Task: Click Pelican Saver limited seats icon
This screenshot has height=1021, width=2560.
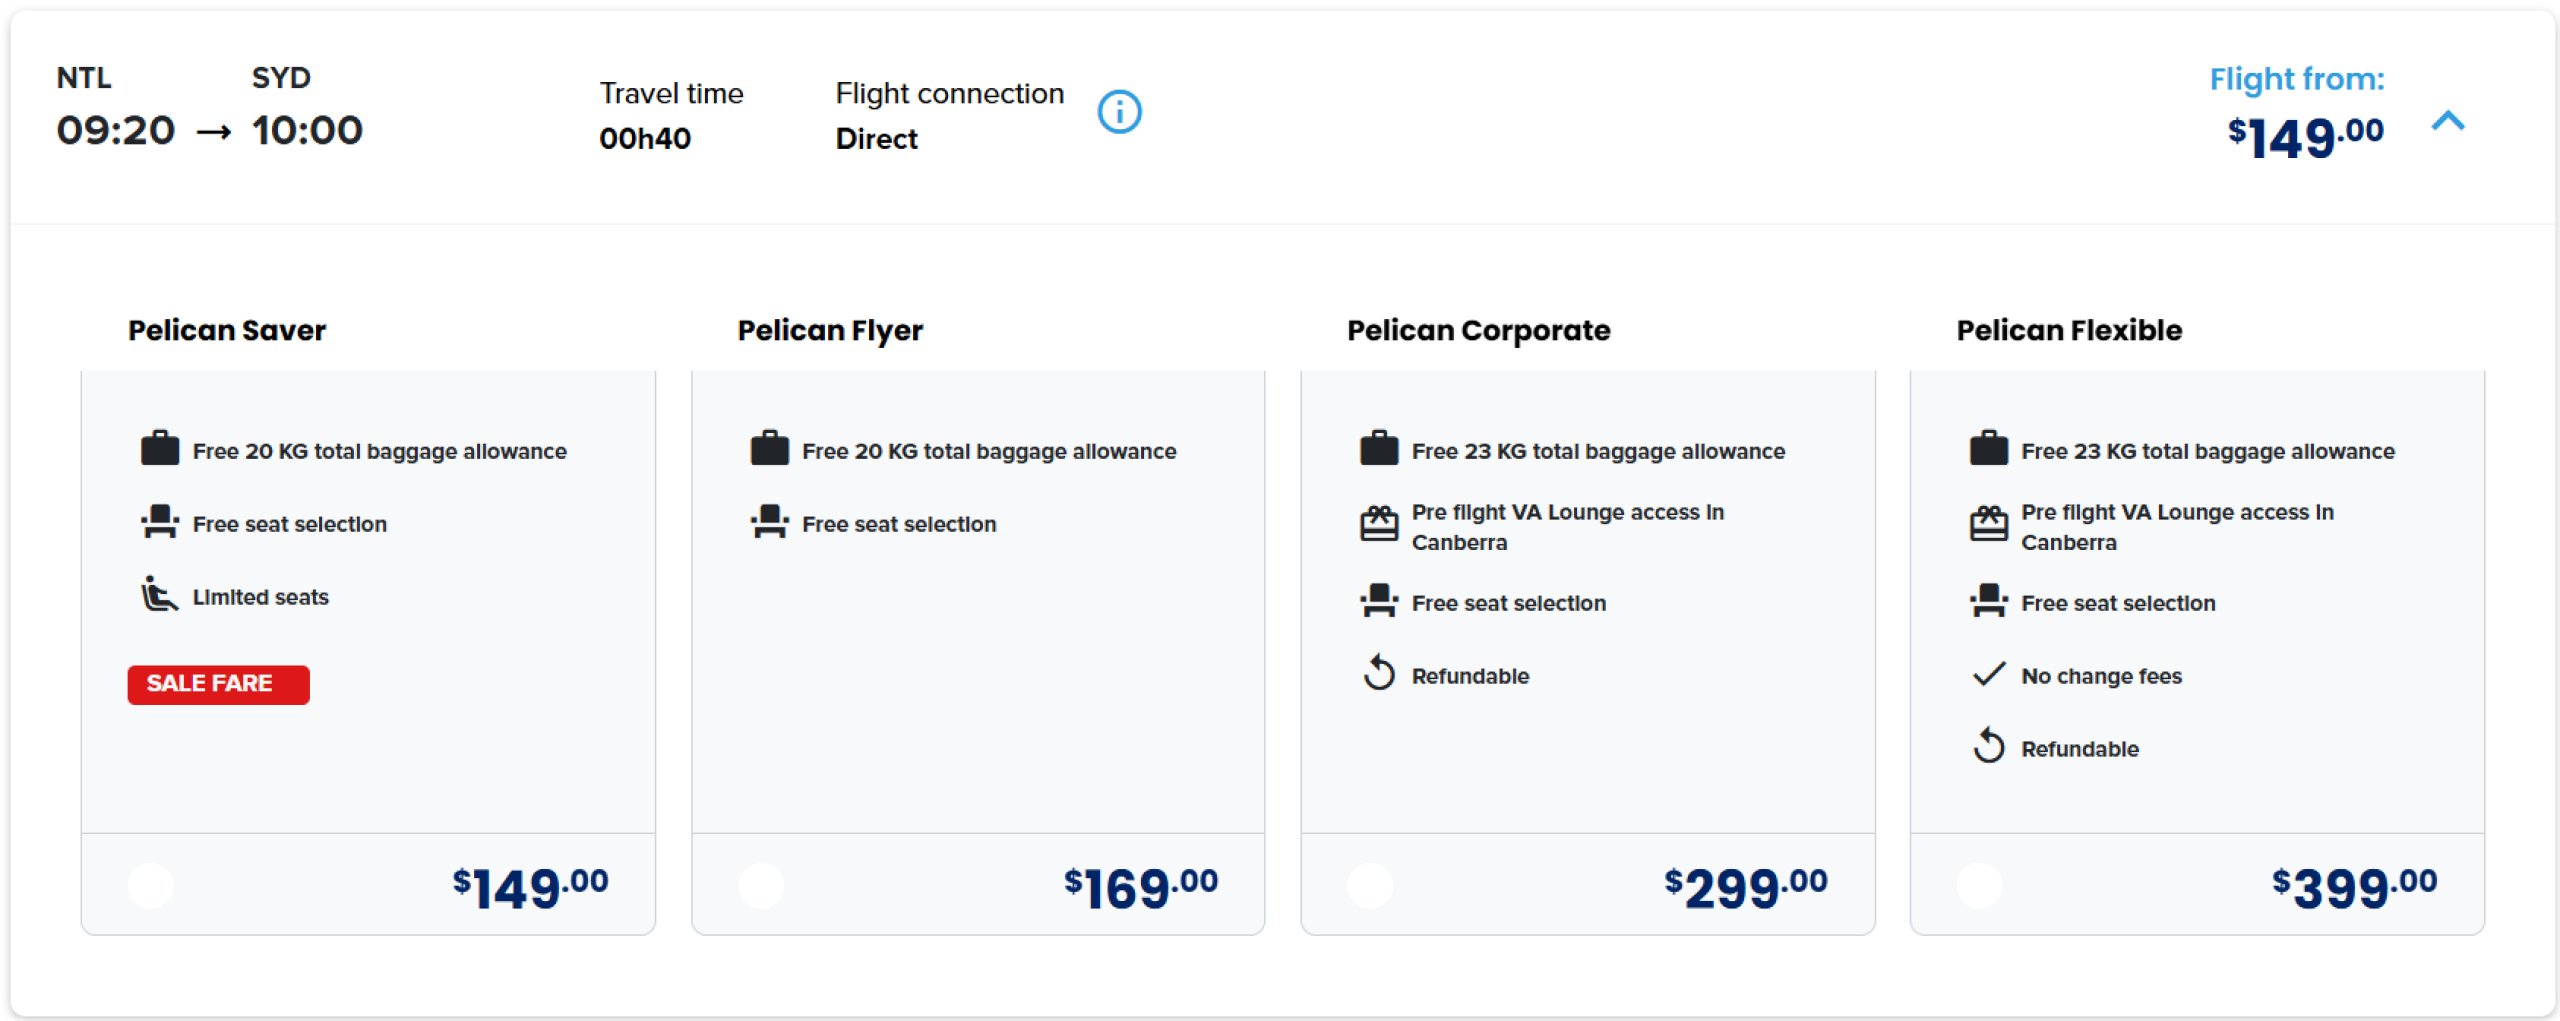Action: tap(158, 594)
